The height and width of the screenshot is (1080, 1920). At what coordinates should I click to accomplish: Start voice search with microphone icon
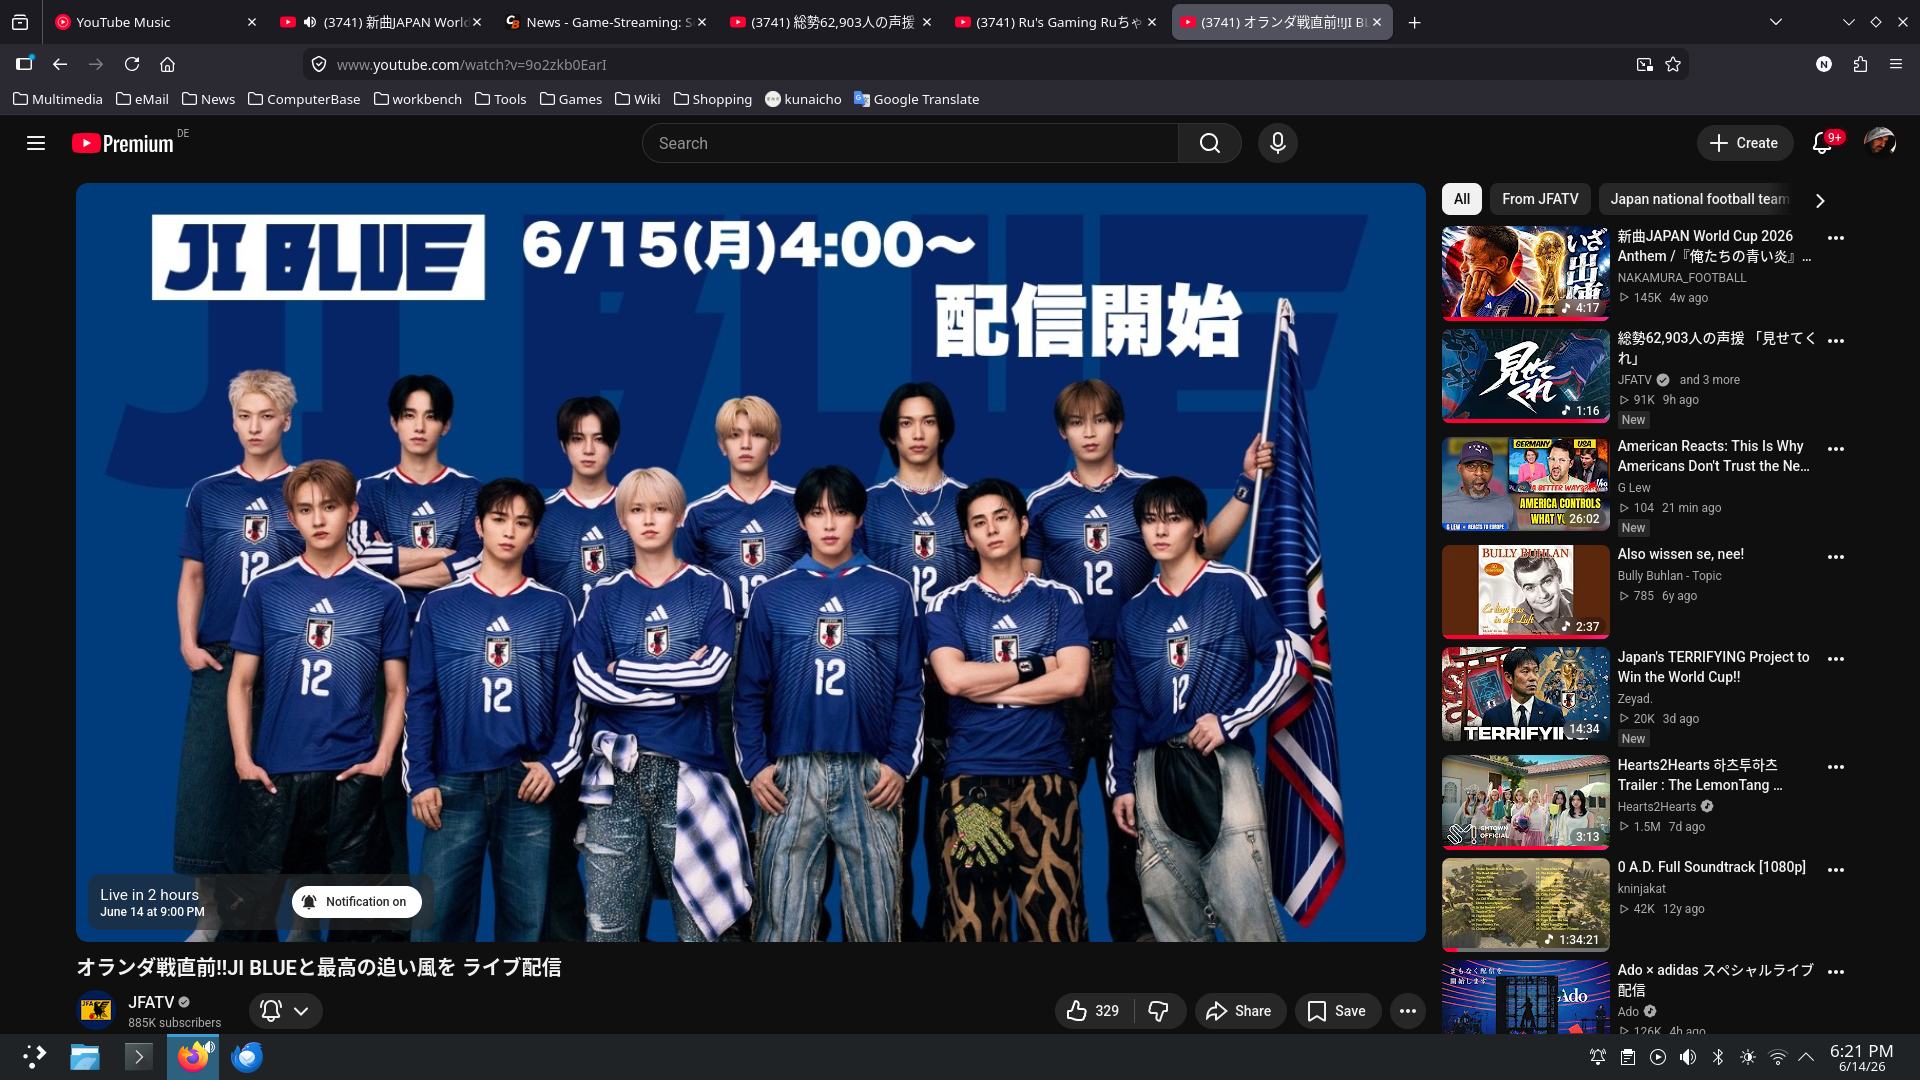(x=1278, y=143)
